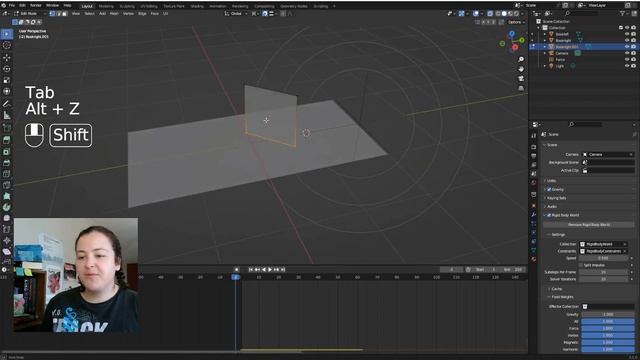Select the Spin tool
640x360 pixels.
click(x=7, y=207)
